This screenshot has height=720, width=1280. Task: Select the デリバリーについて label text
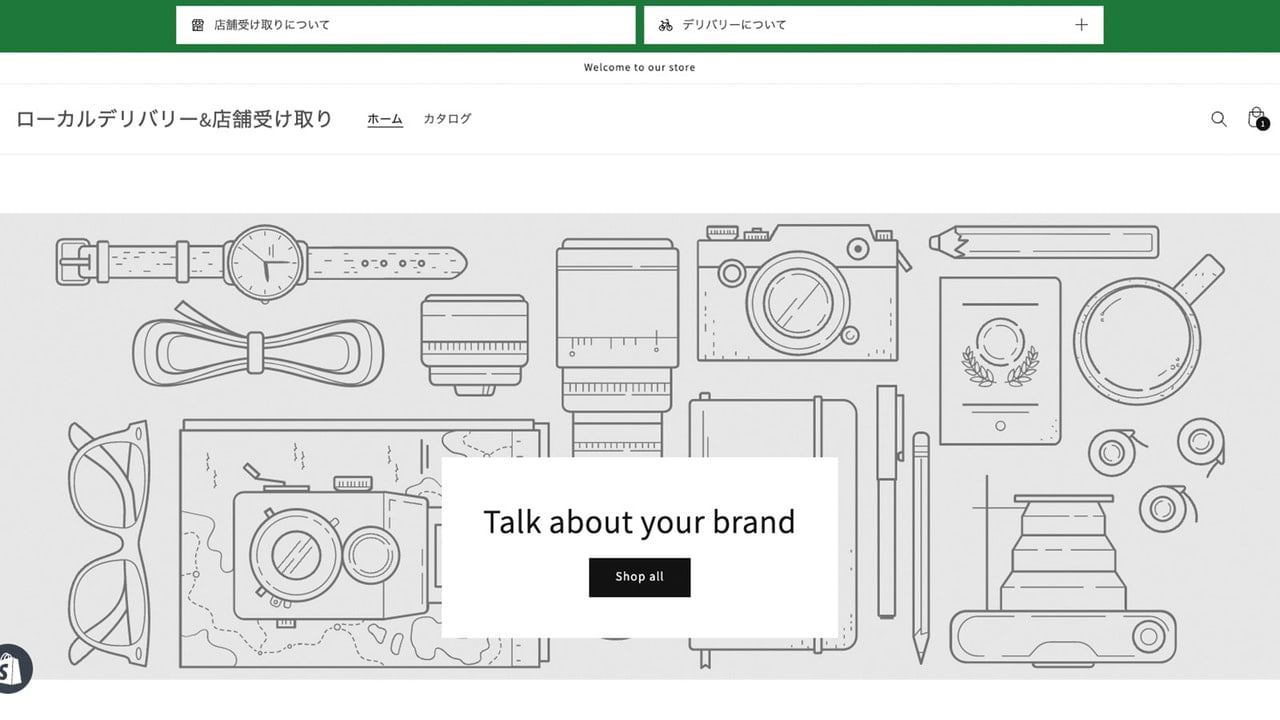click(734, 25)
